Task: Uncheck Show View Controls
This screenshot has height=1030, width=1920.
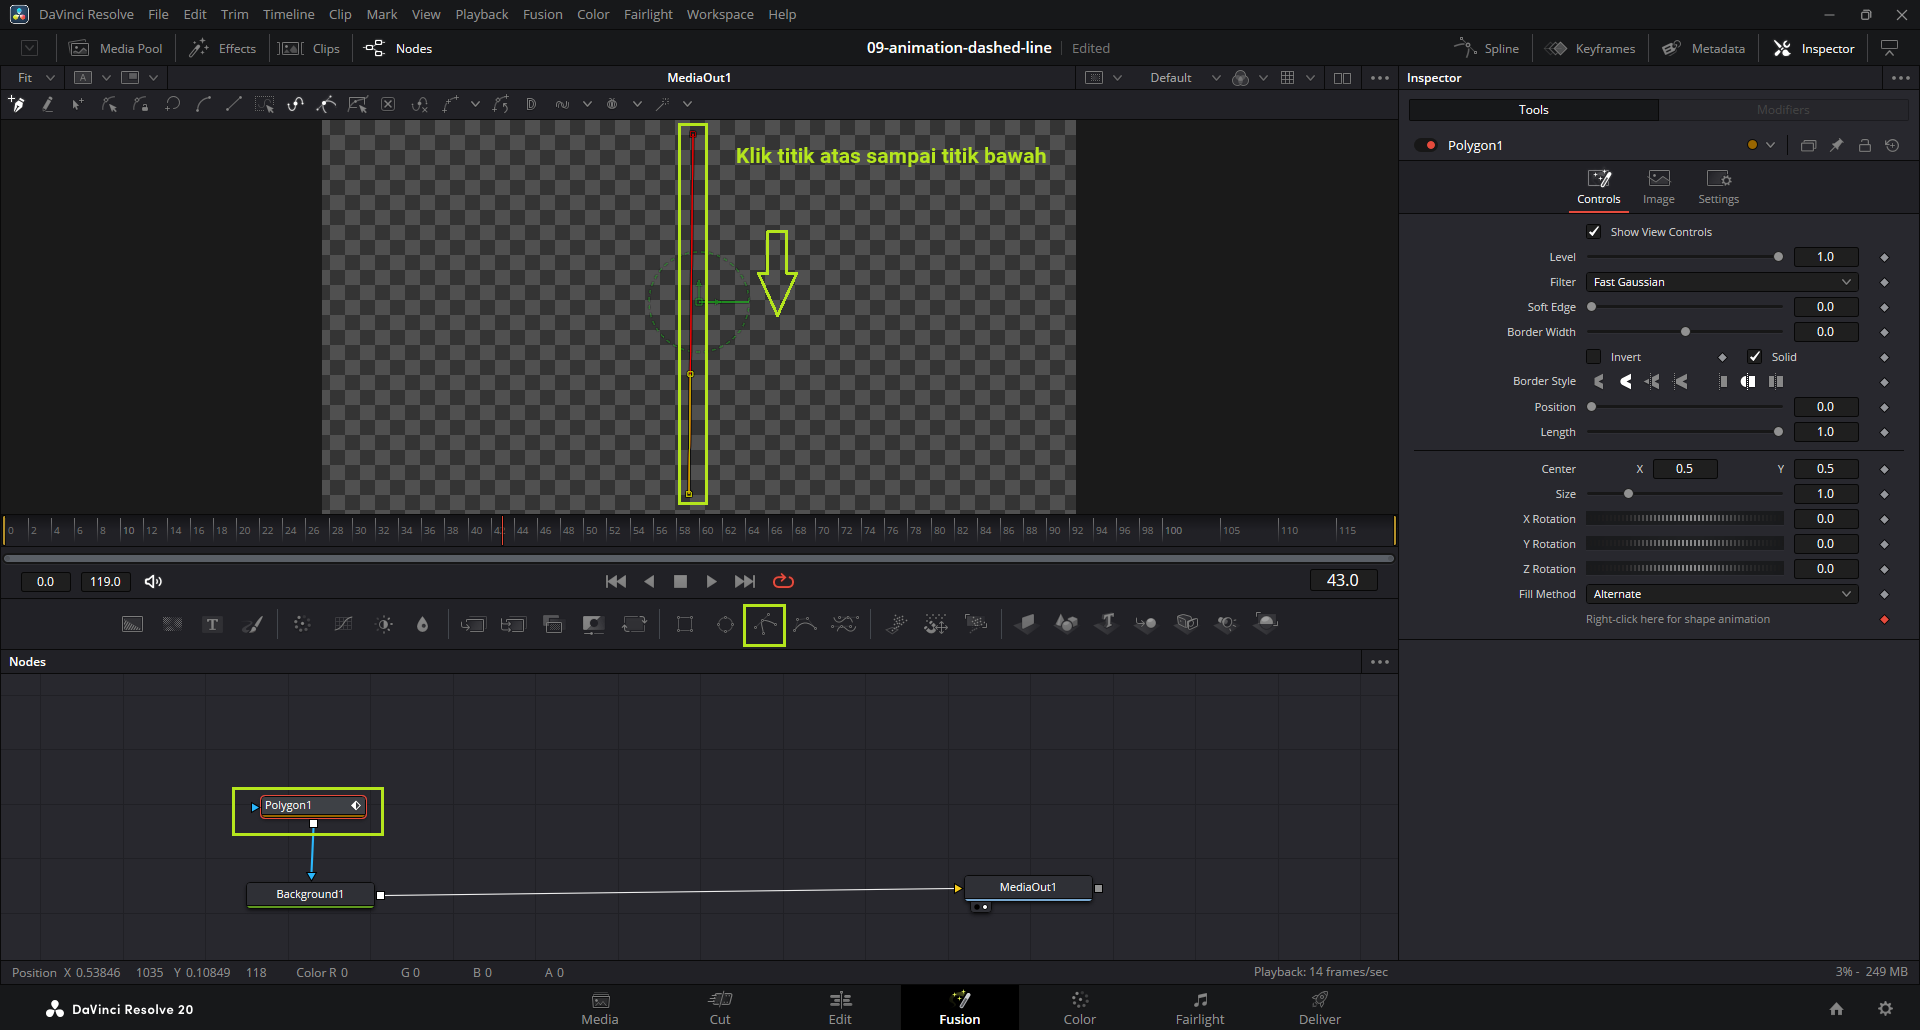Action: click(1594, 232)
